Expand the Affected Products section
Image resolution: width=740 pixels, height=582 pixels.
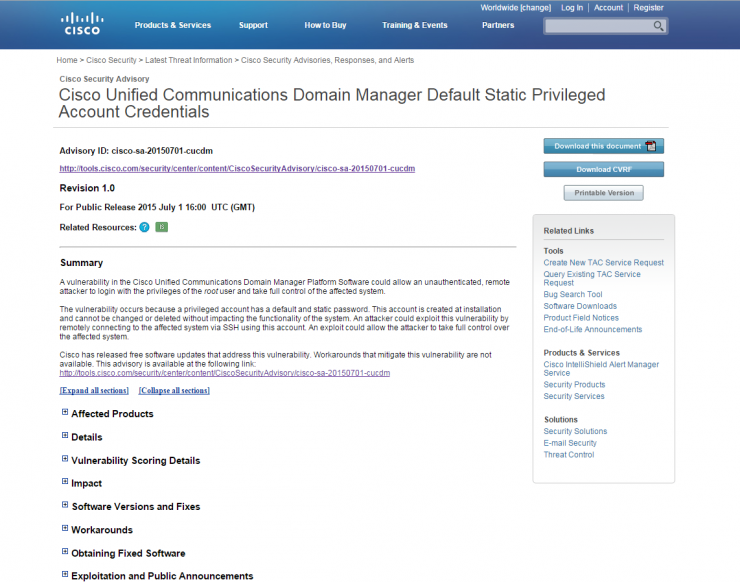[x=65, y=412]
